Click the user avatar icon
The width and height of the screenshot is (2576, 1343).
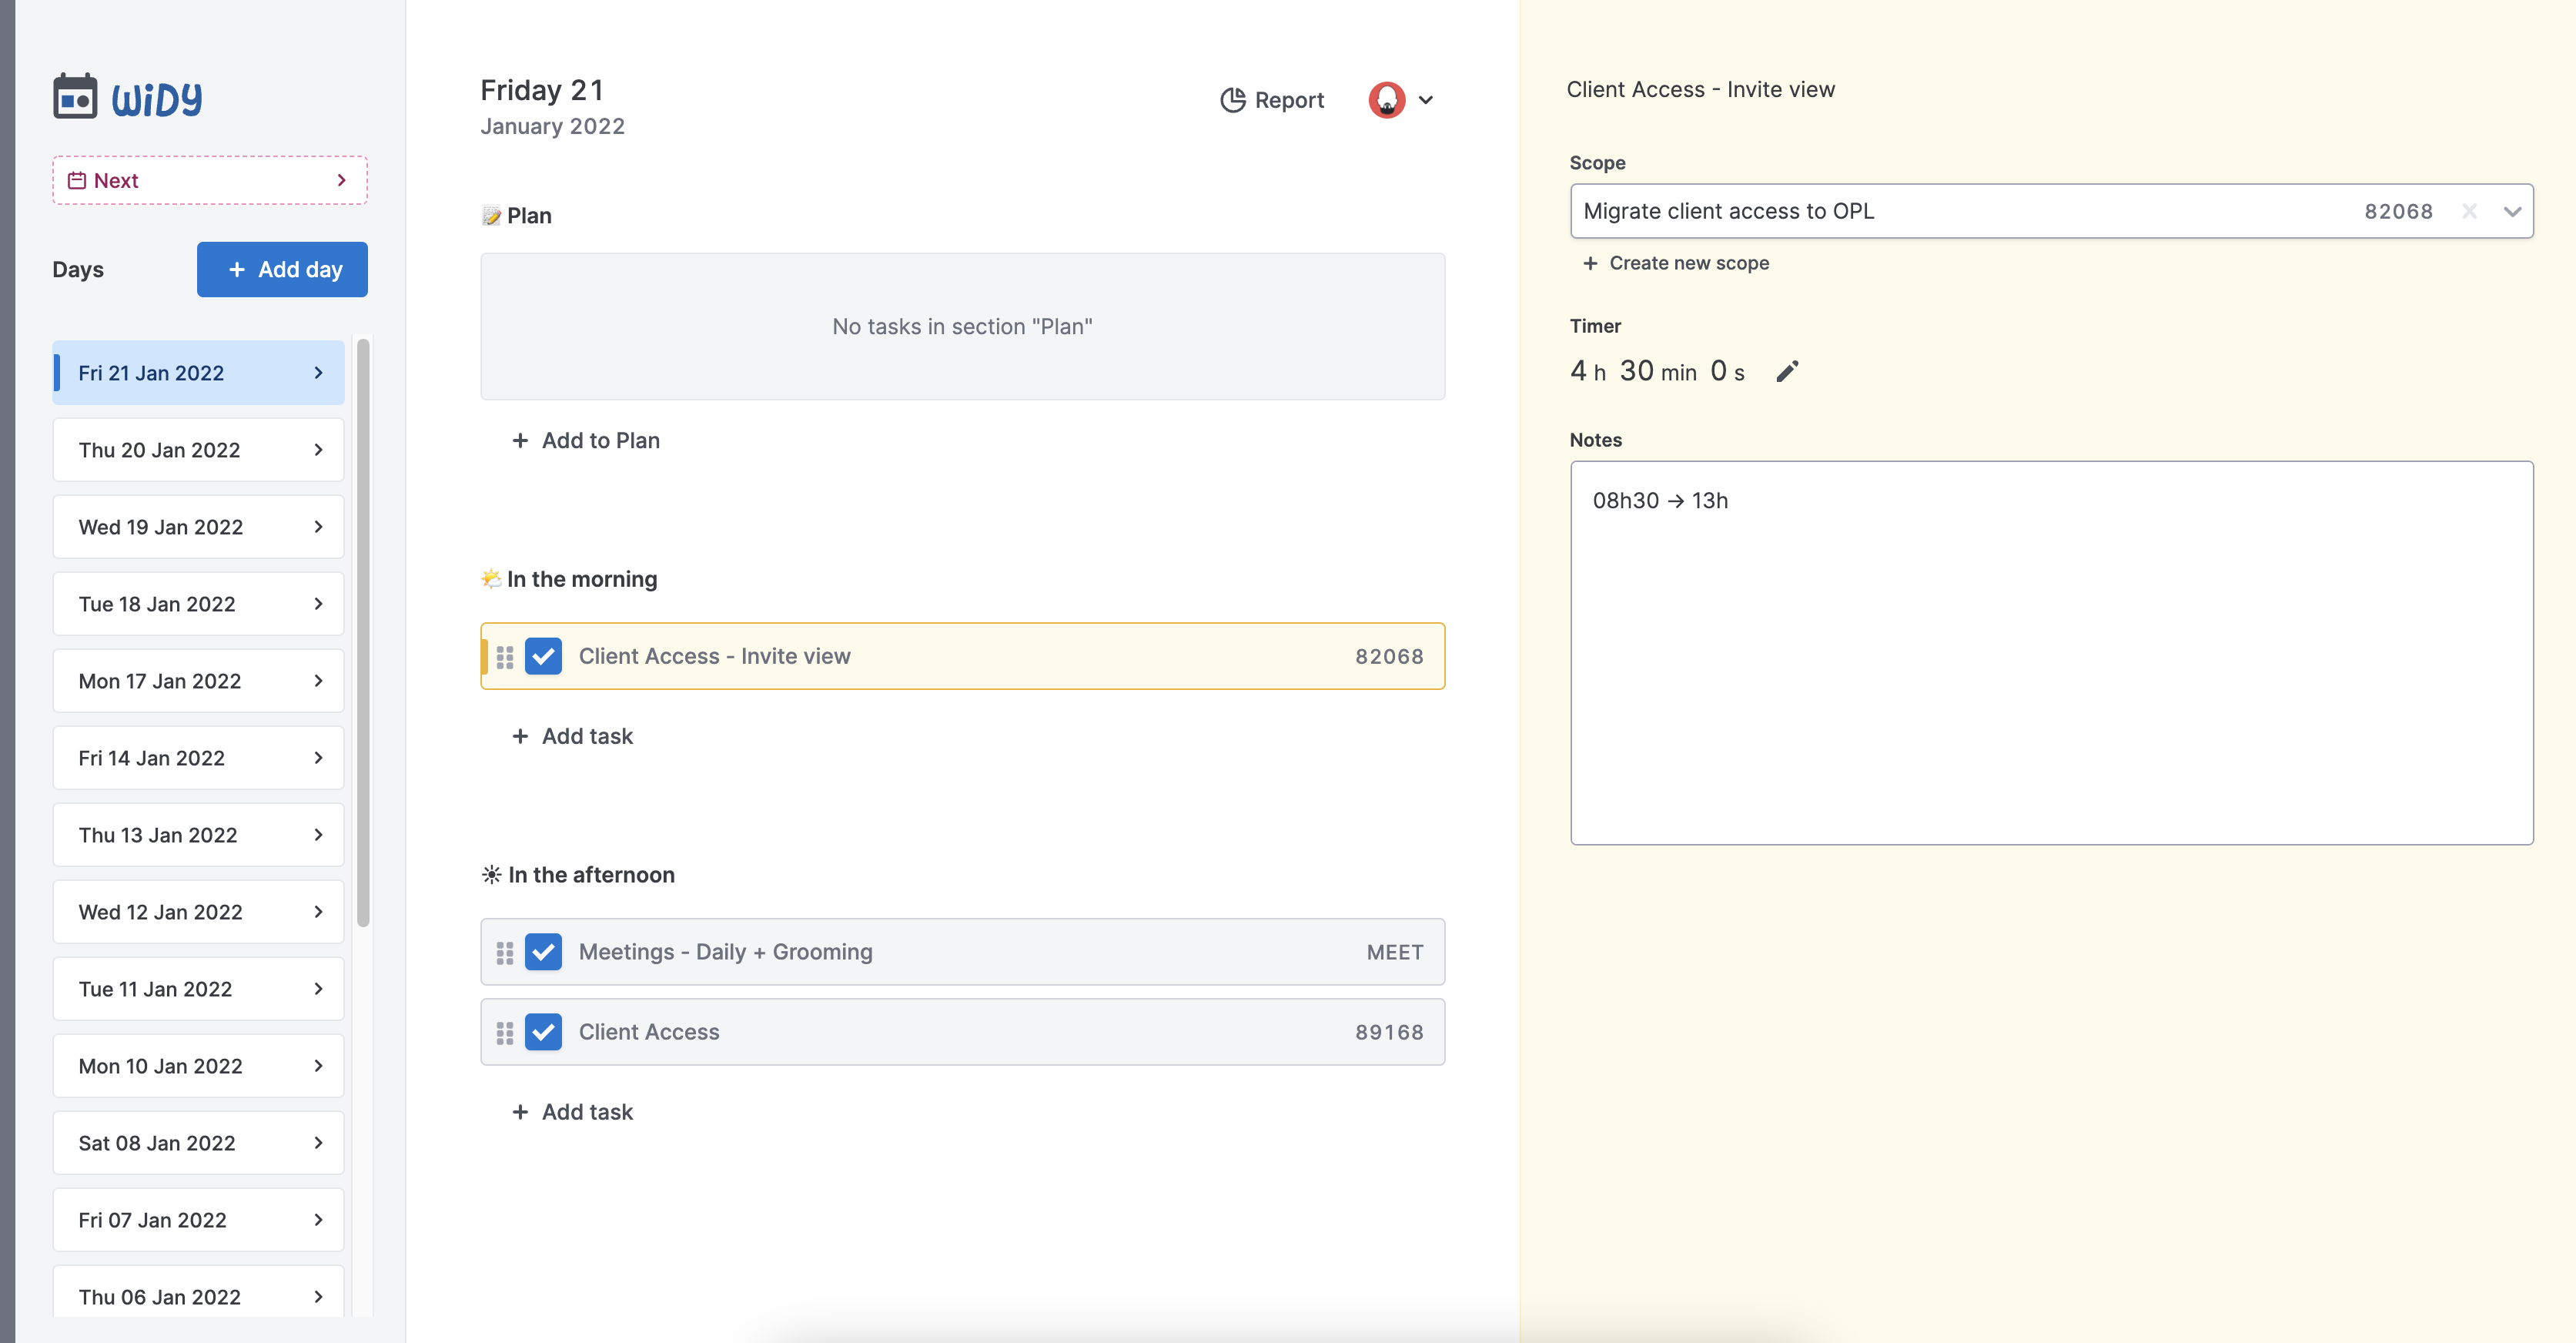pyautogui.click(x=1386, y=100)
